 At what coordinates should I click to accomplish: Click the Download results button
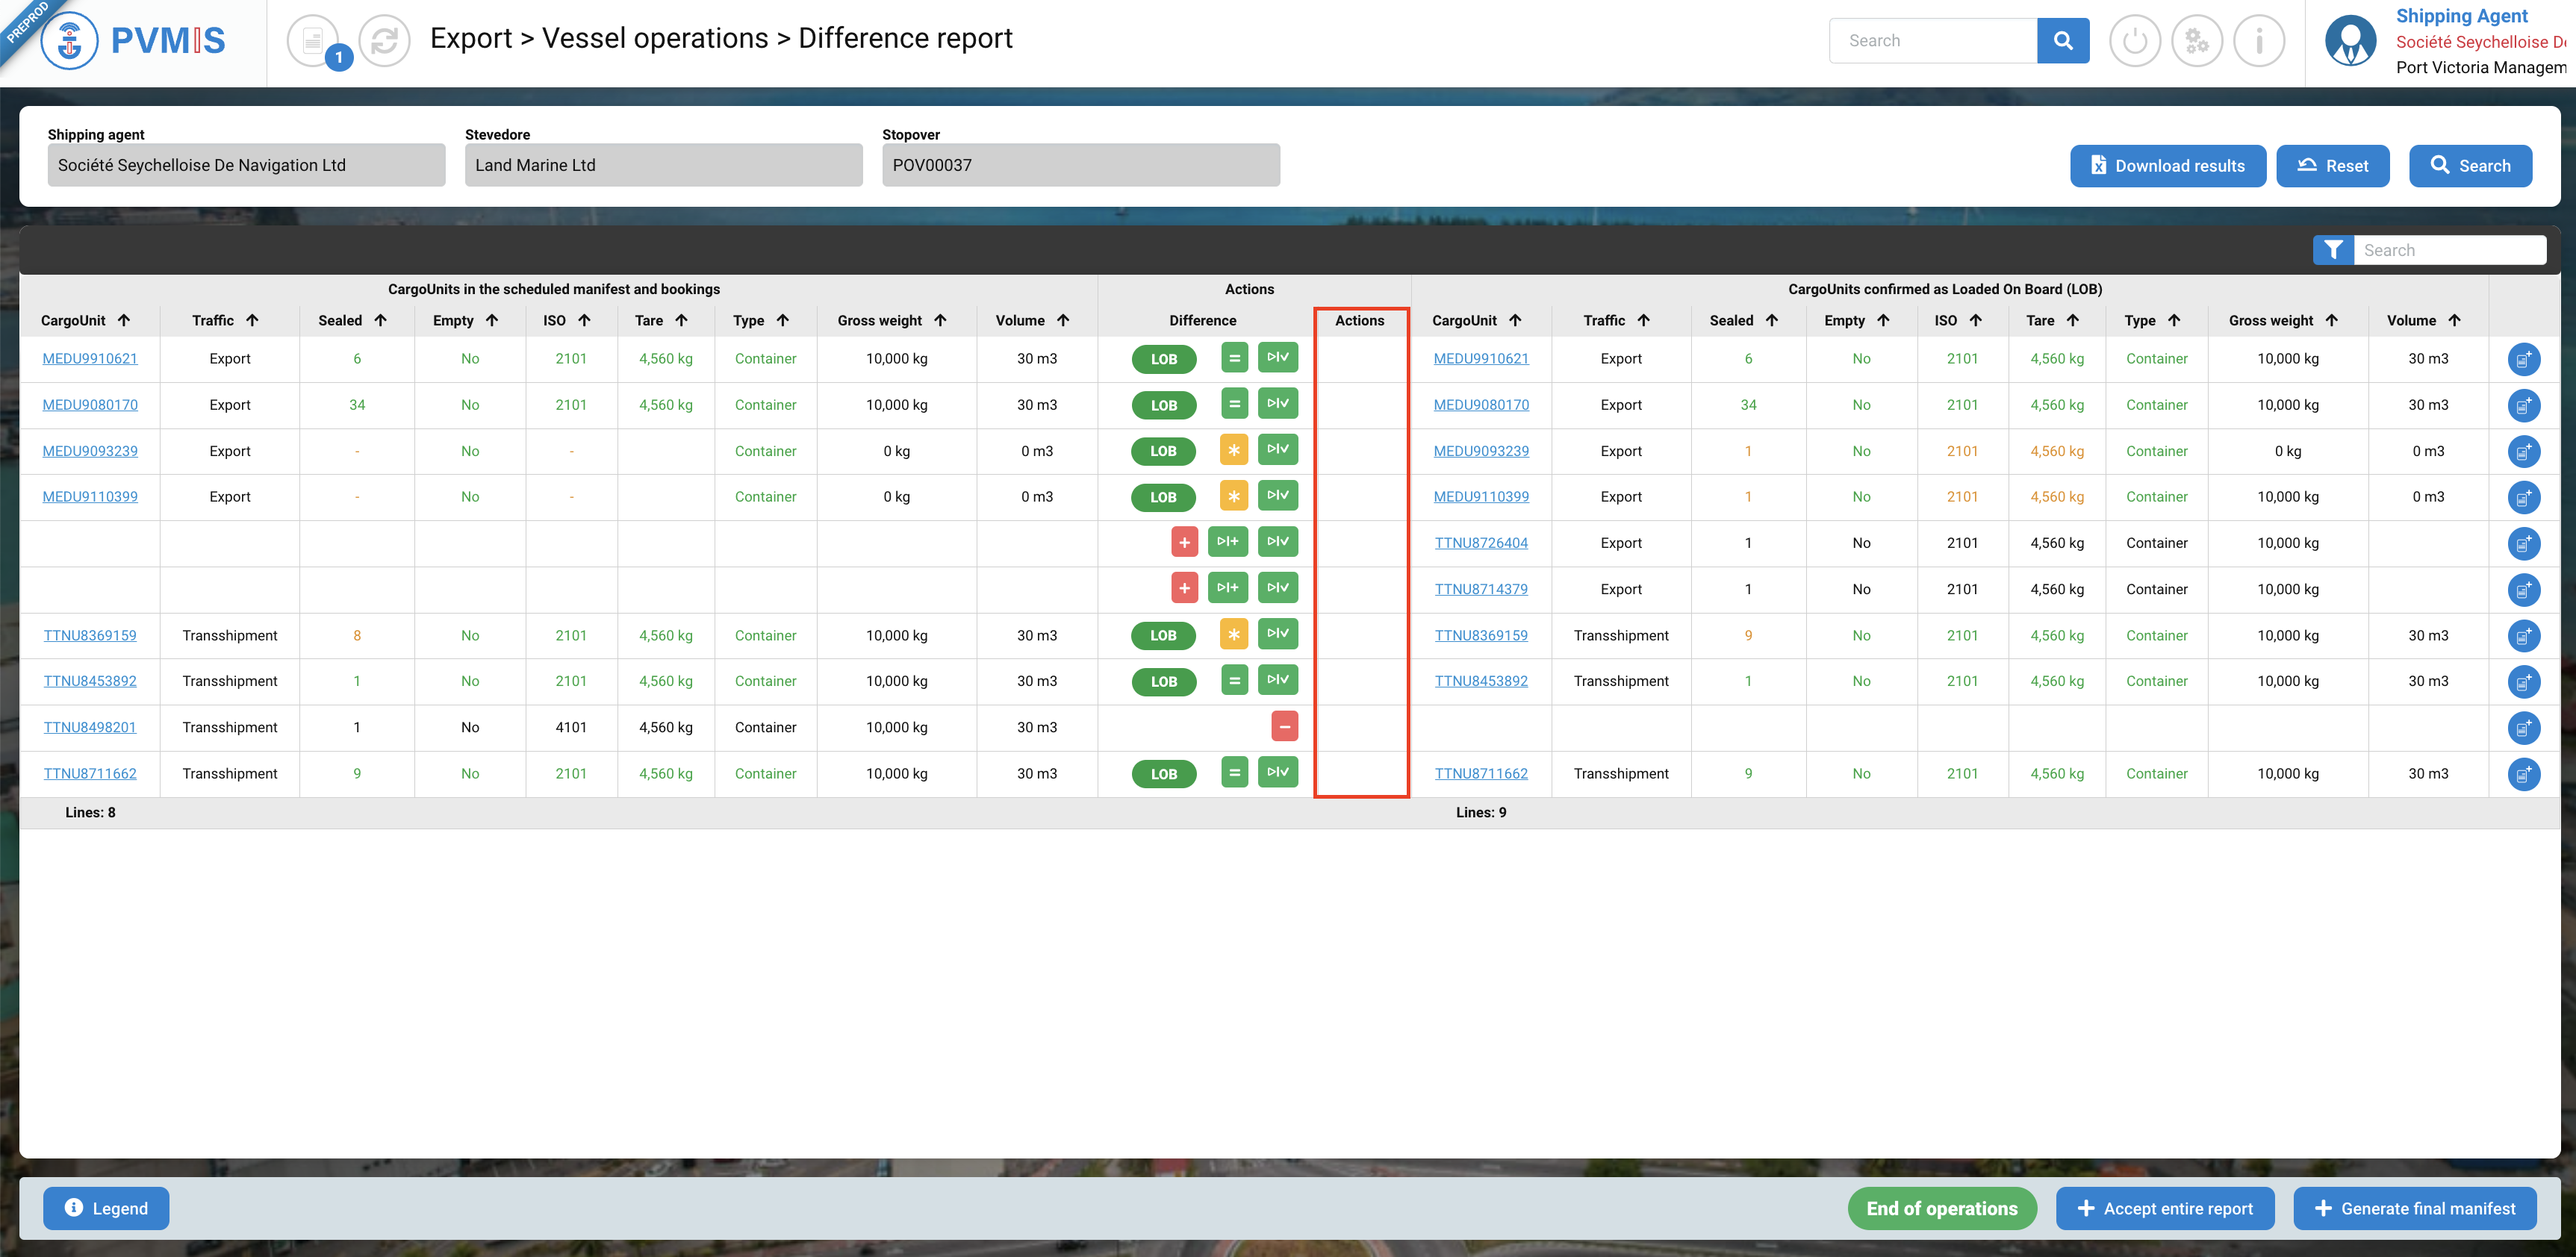(2167, 166)
